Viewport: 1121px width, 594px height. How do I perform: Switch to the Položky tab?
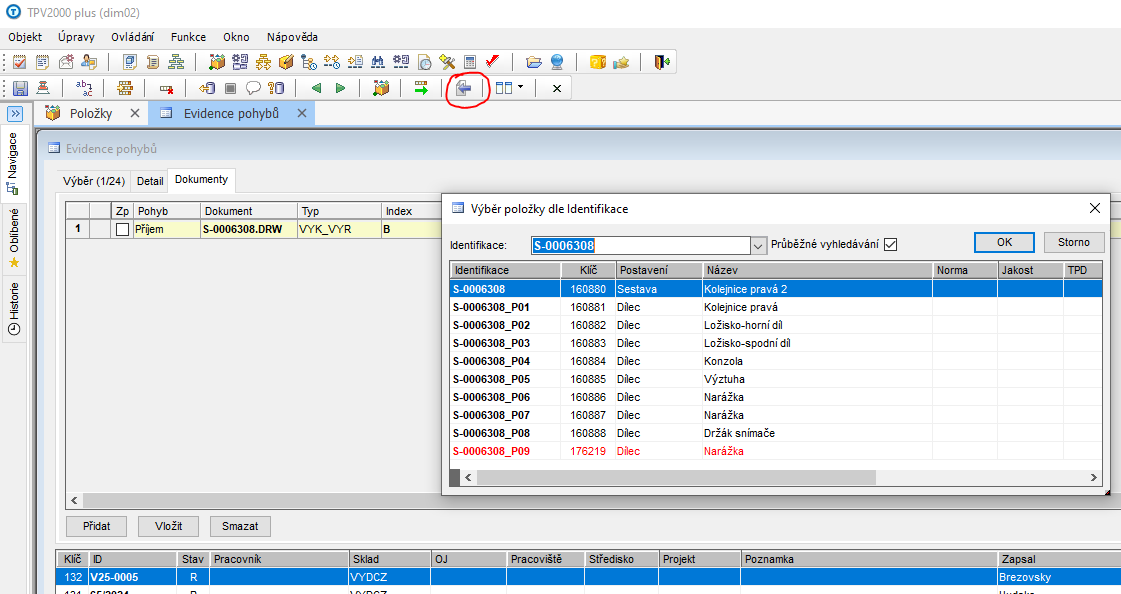pyautogui.click(x=91, y=114)
